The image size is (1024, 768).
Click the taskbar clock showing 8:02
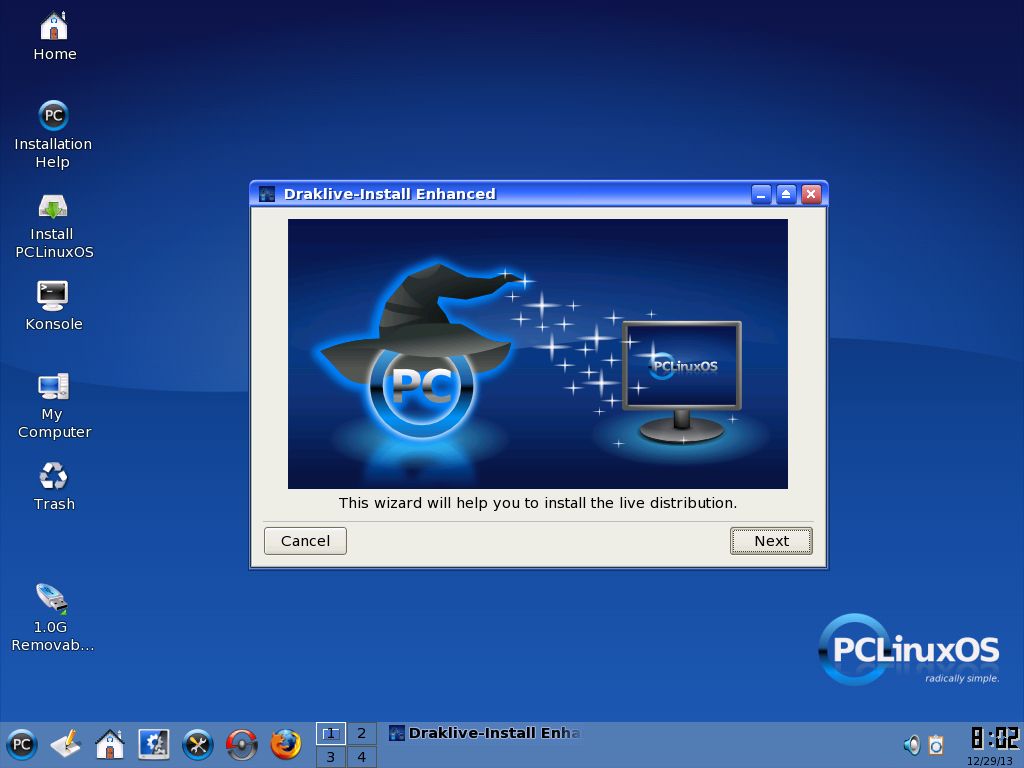[994, 738]
